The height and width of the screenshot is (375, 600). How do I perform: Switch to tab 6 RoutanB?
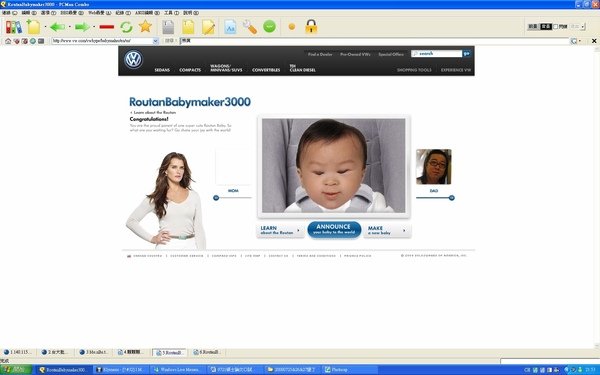(x=207, y=352)
